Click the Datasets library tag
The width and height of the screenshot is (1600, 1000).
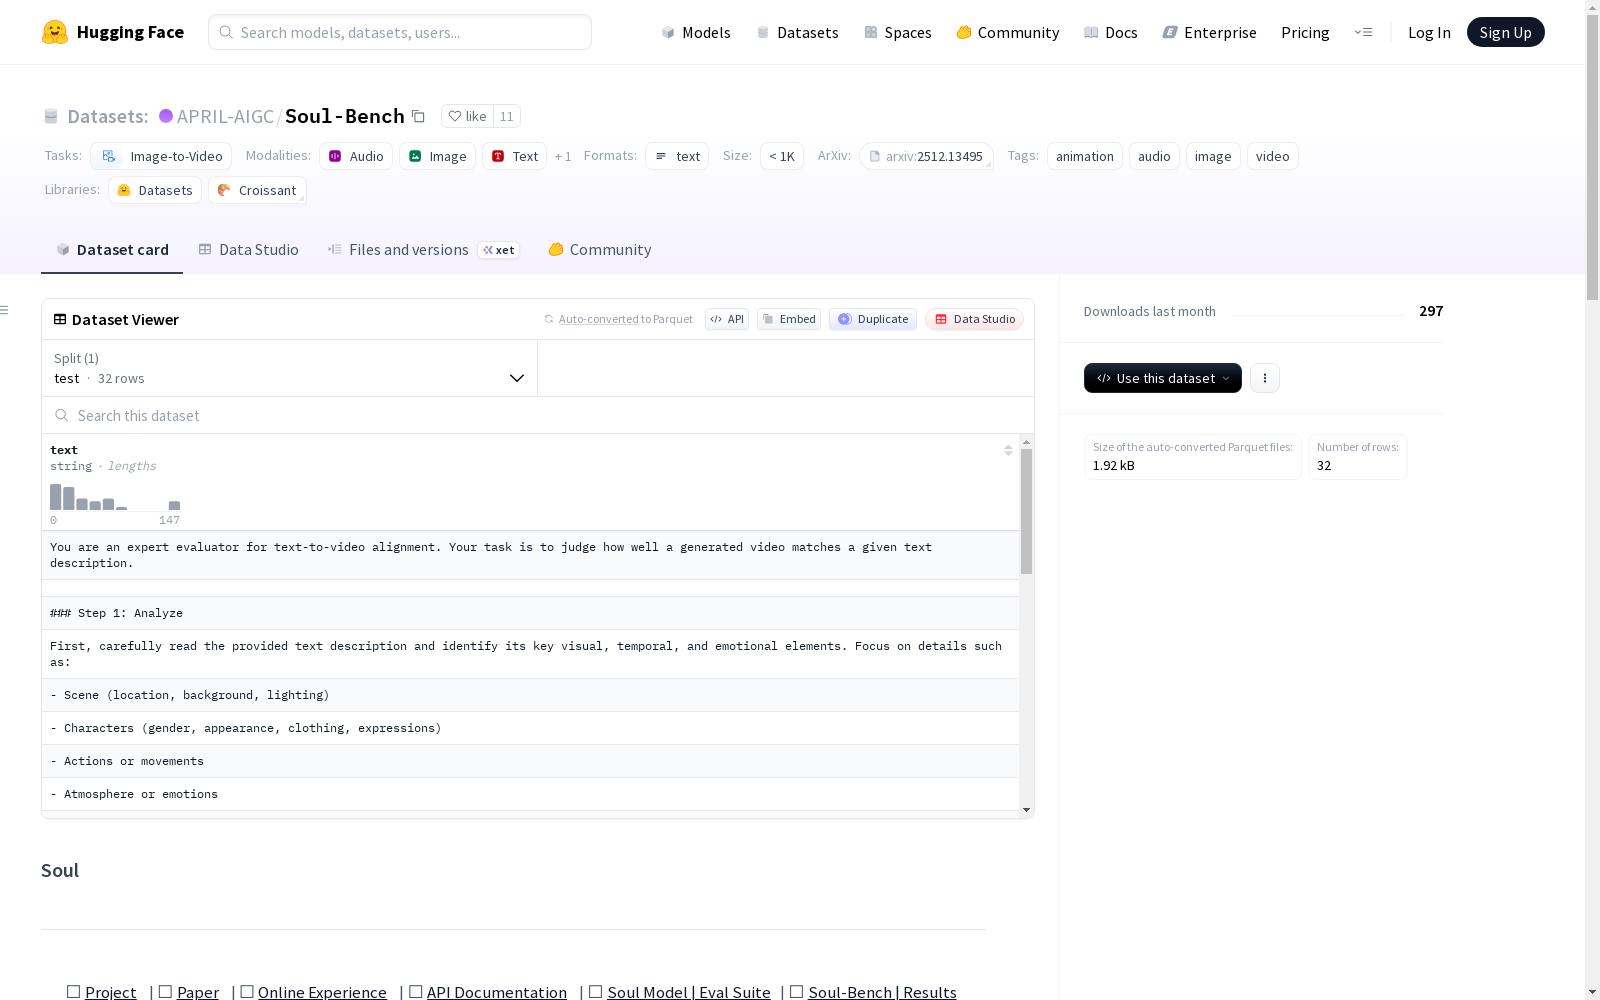(x=155, y=190)
